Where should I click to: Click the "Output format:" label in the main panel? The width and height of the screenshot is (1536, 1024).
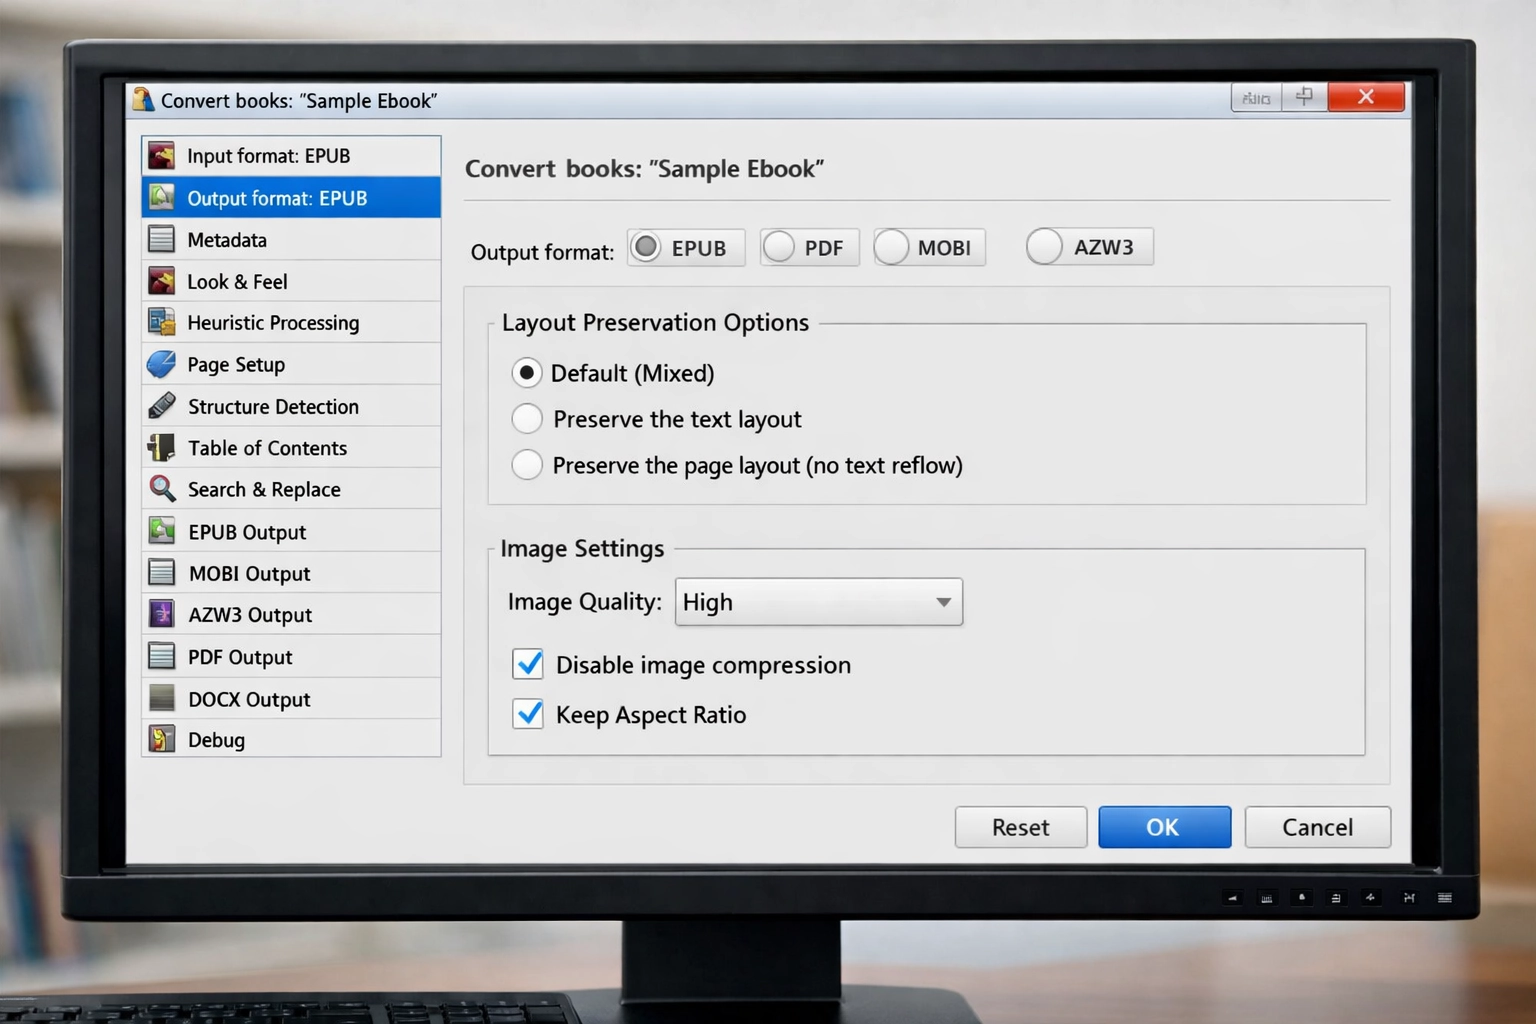542,252
